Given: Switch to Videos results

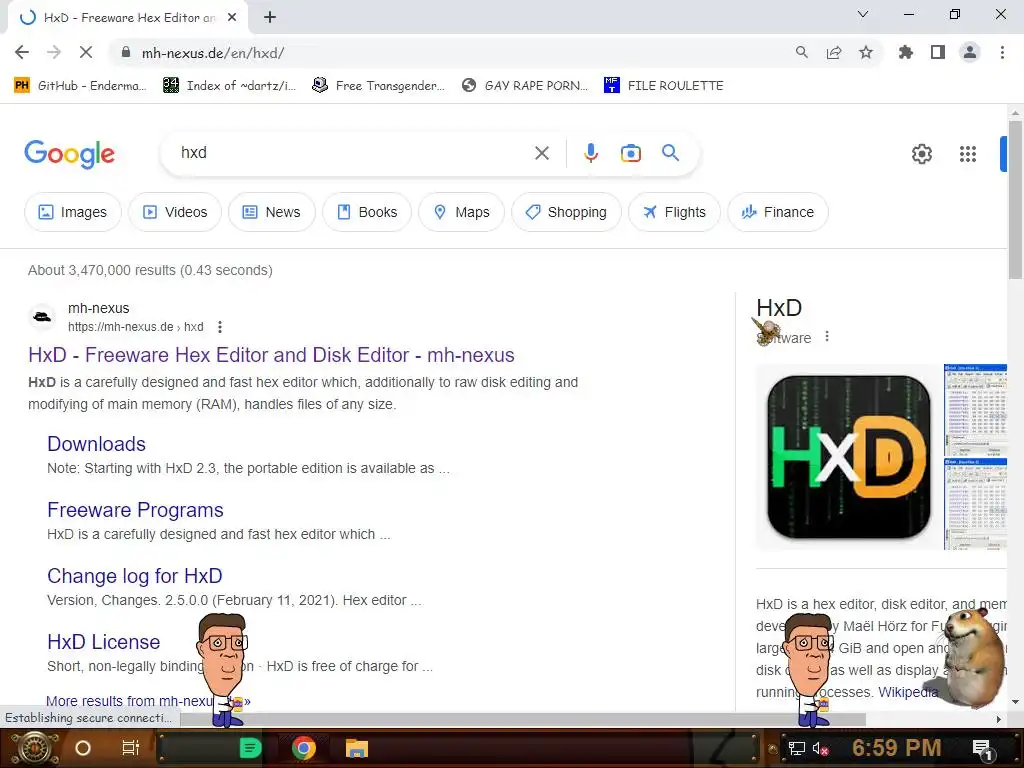Looking at the screenshot, I should click(175, 212).
